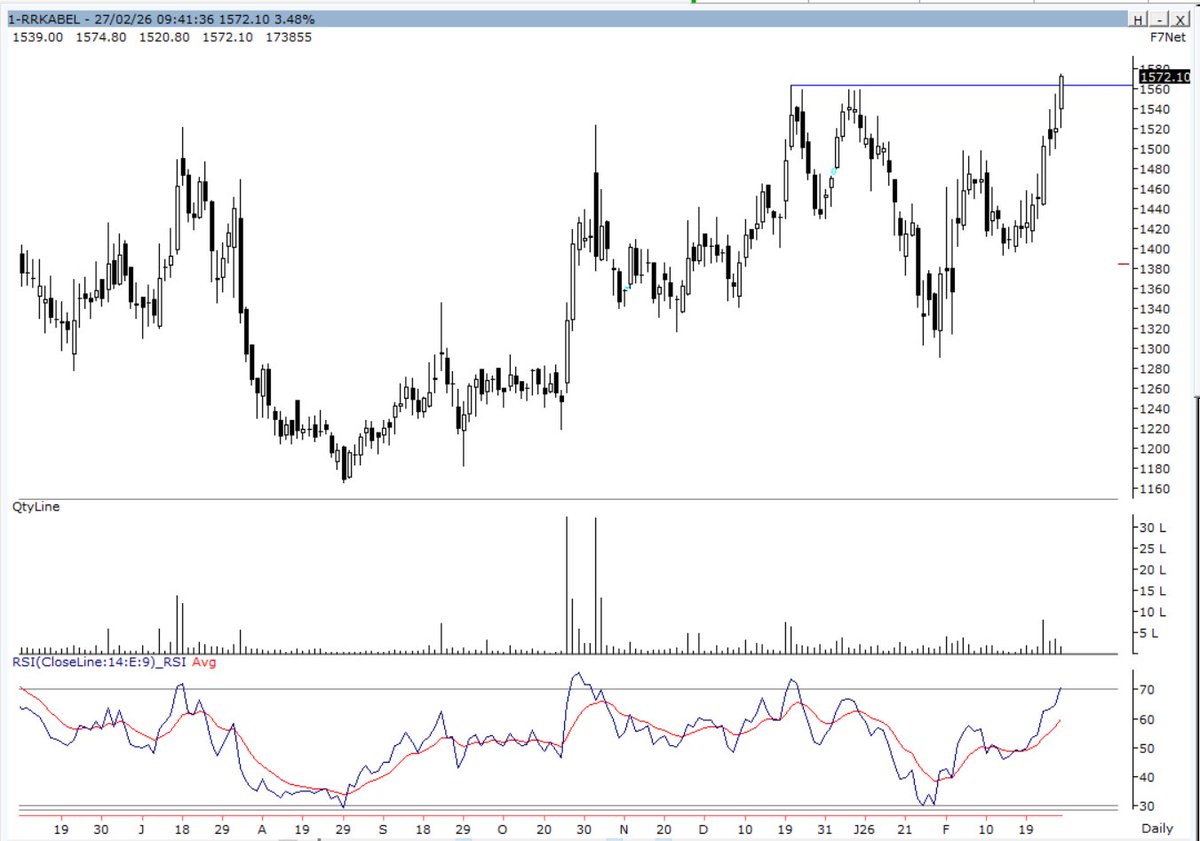Click the blue resistance line near 1560
The width and height of the screenshot is (1200, 841).
950,87
